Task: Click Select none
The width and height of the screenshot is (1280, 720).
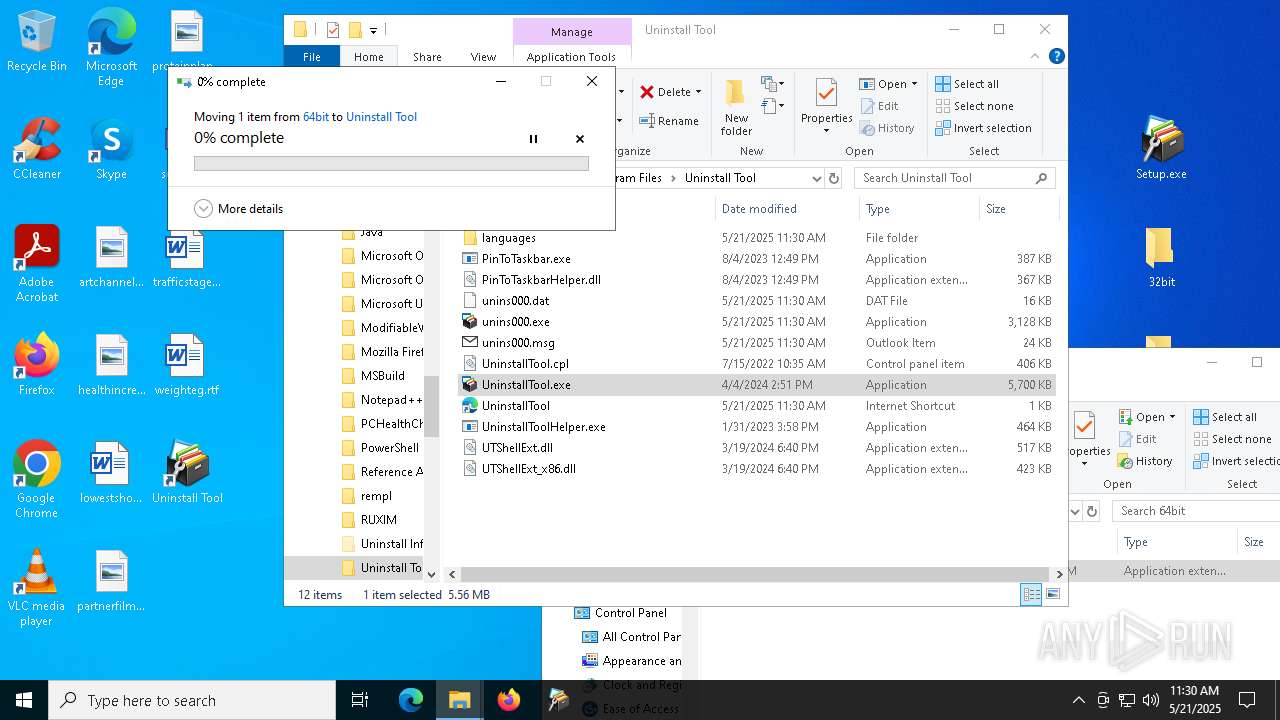Action: coord(974,106)
